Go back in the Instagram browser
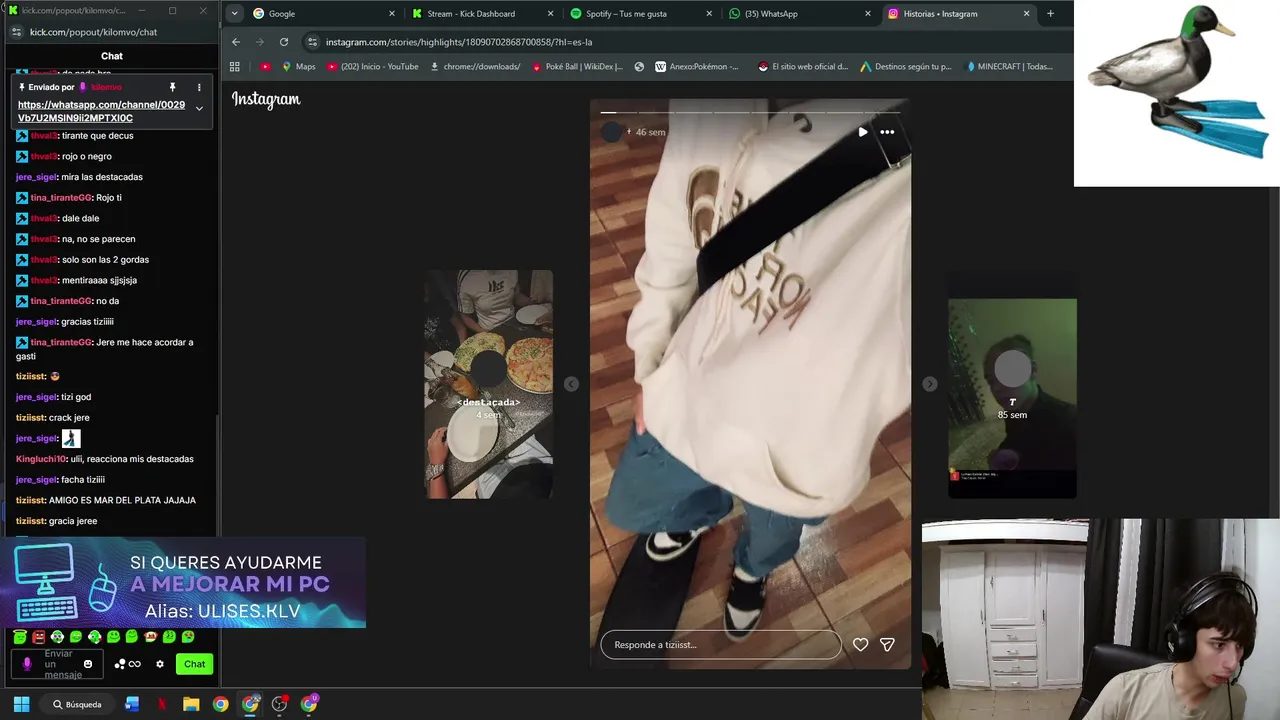1280x720 pixels. point(236,42)
